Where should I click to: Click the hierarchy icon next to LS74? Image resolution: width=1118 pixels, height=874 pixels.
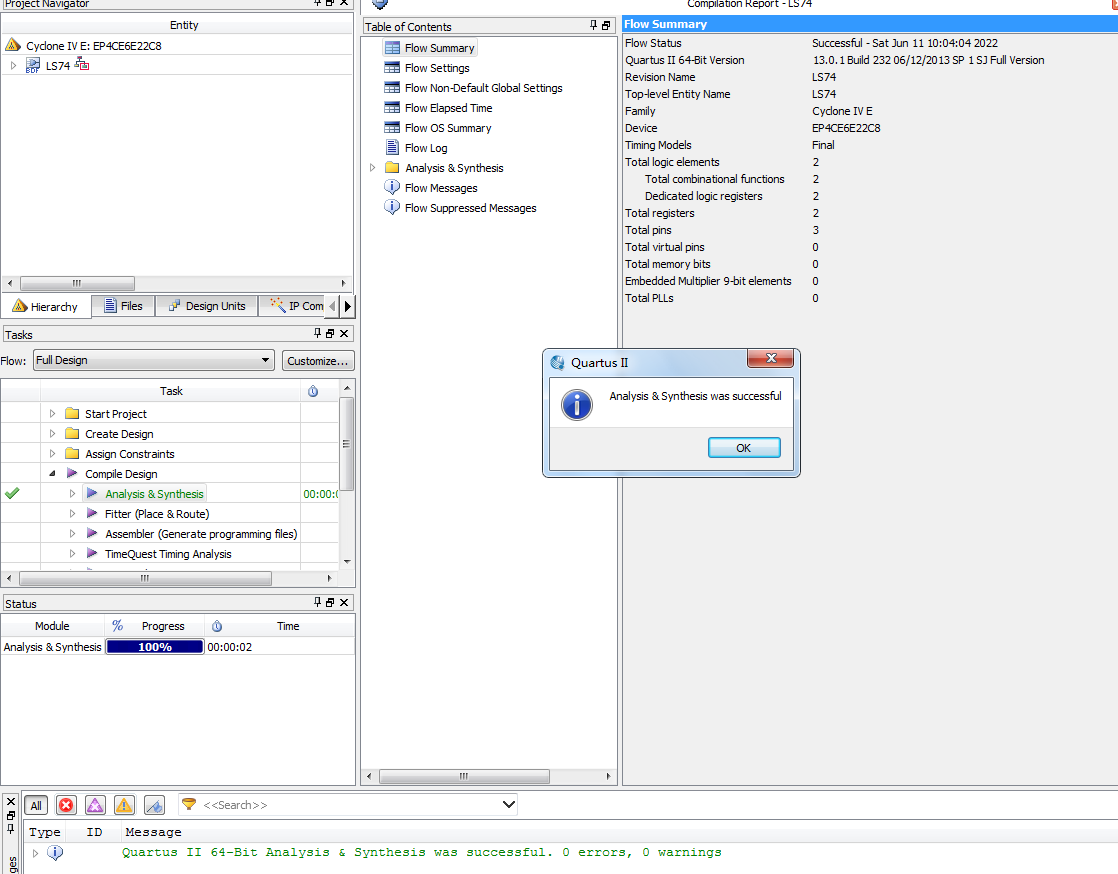82,65
